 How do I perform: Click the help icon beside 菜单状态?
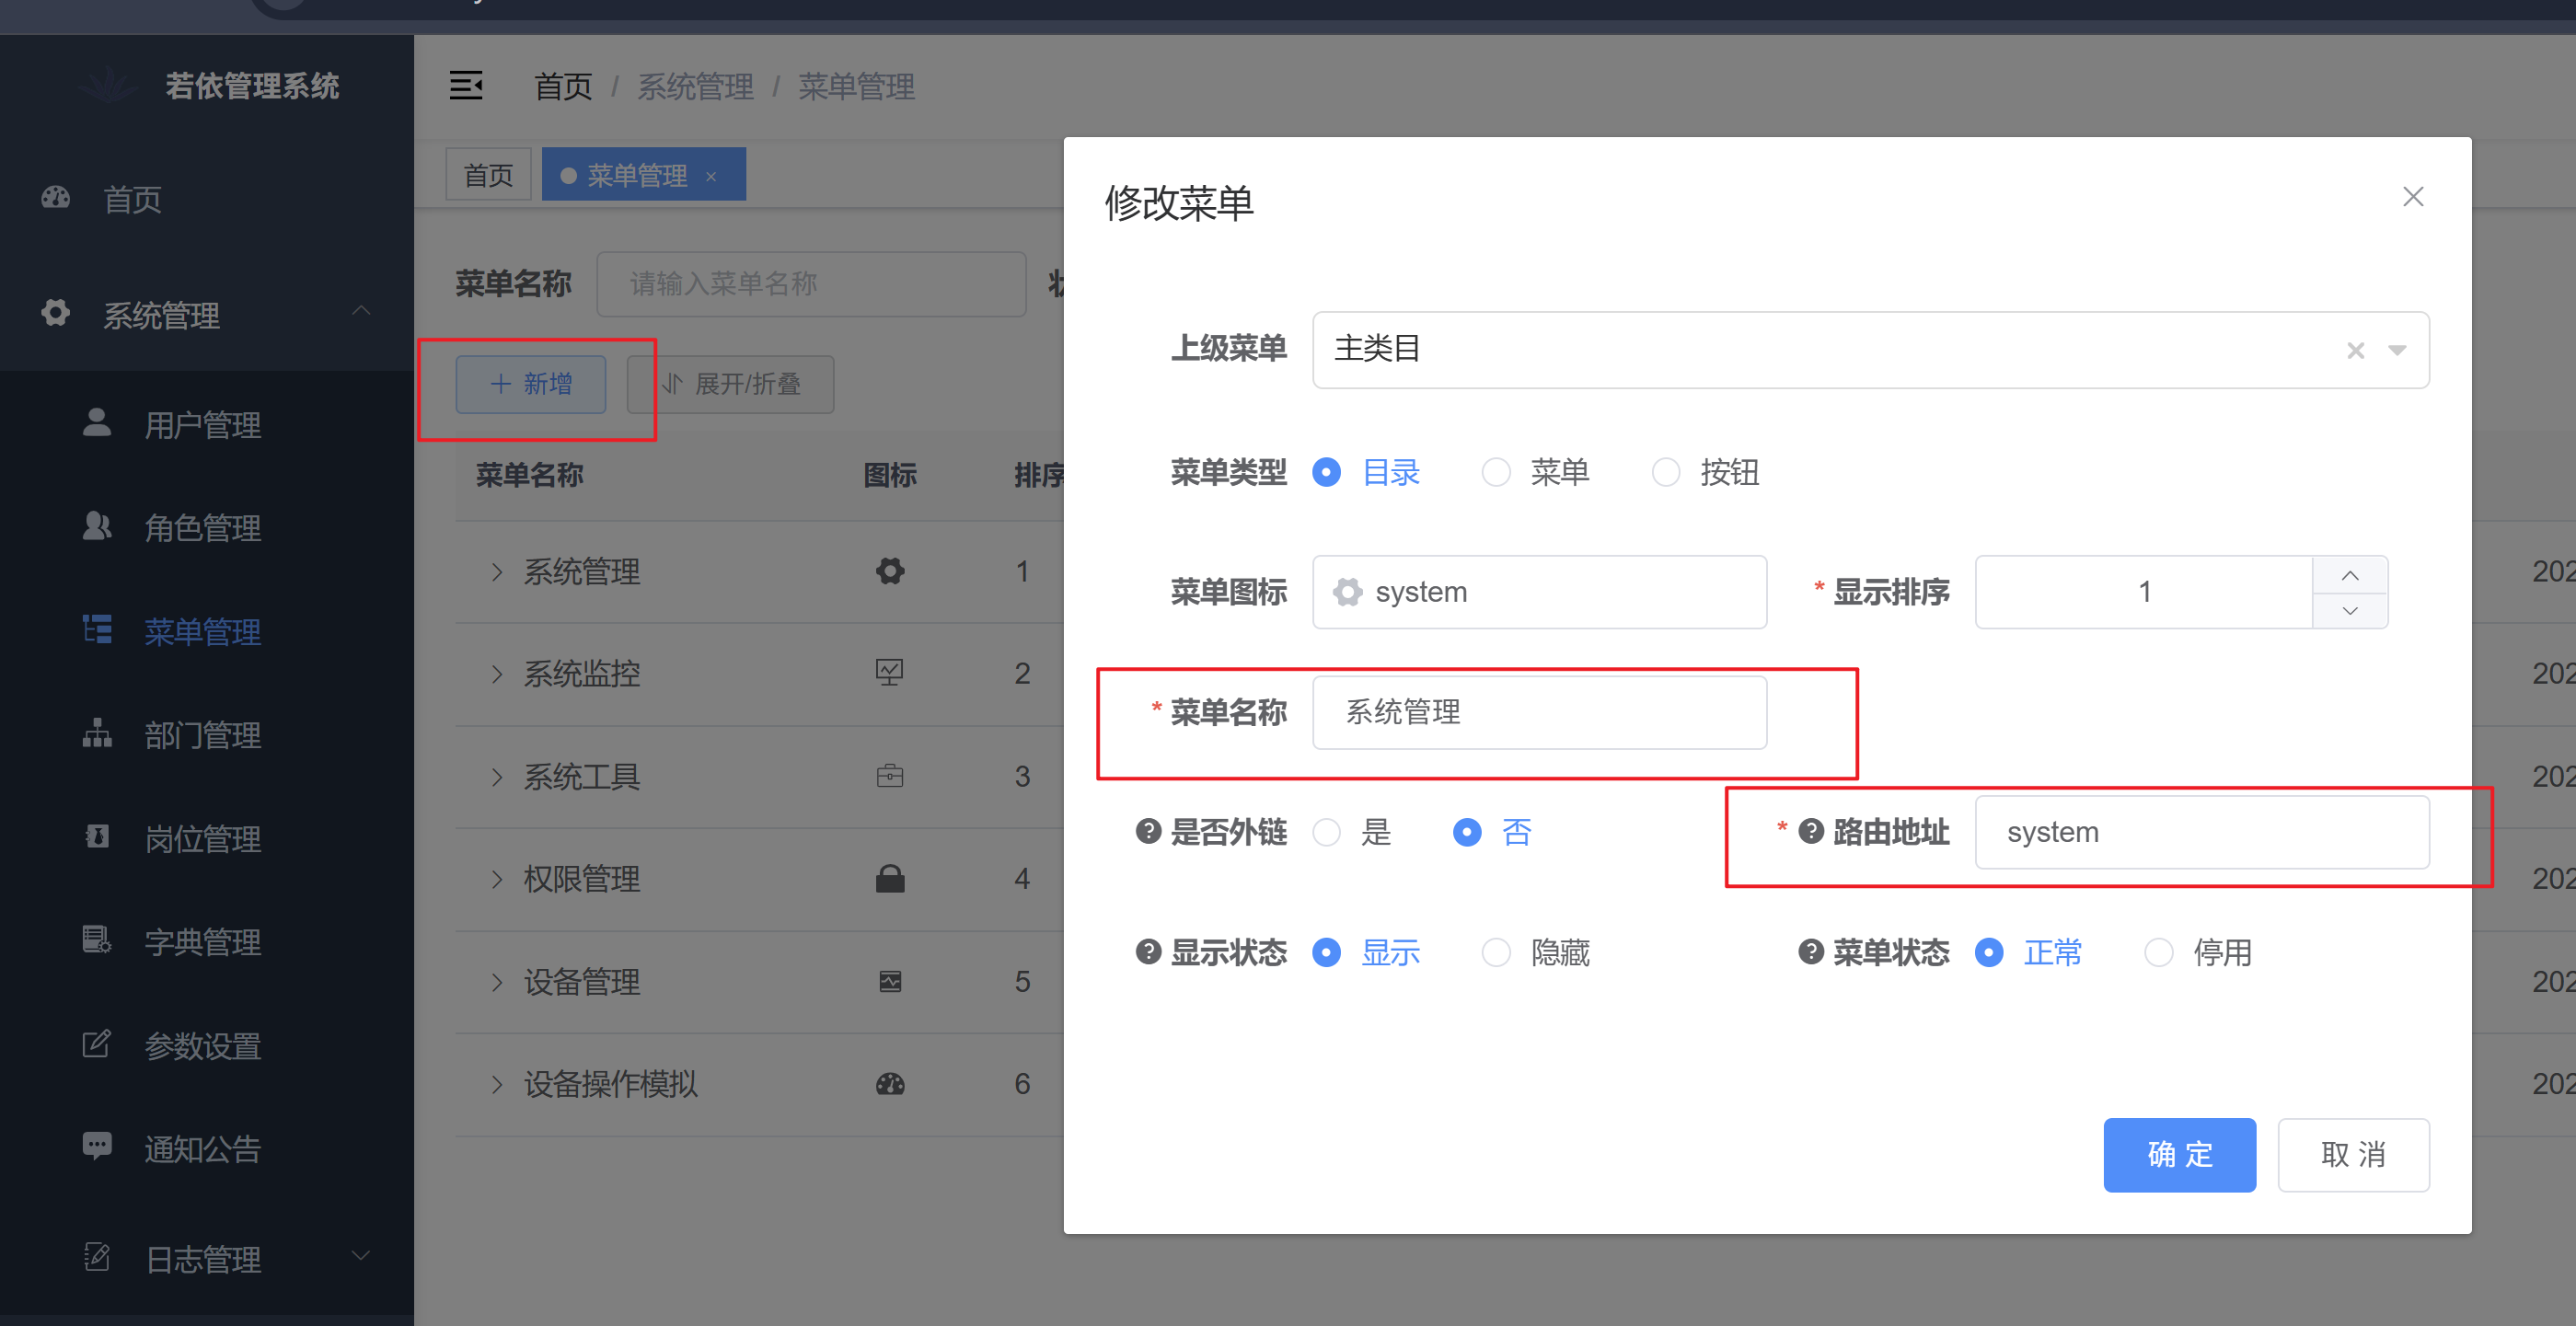tap(1811, 952)
